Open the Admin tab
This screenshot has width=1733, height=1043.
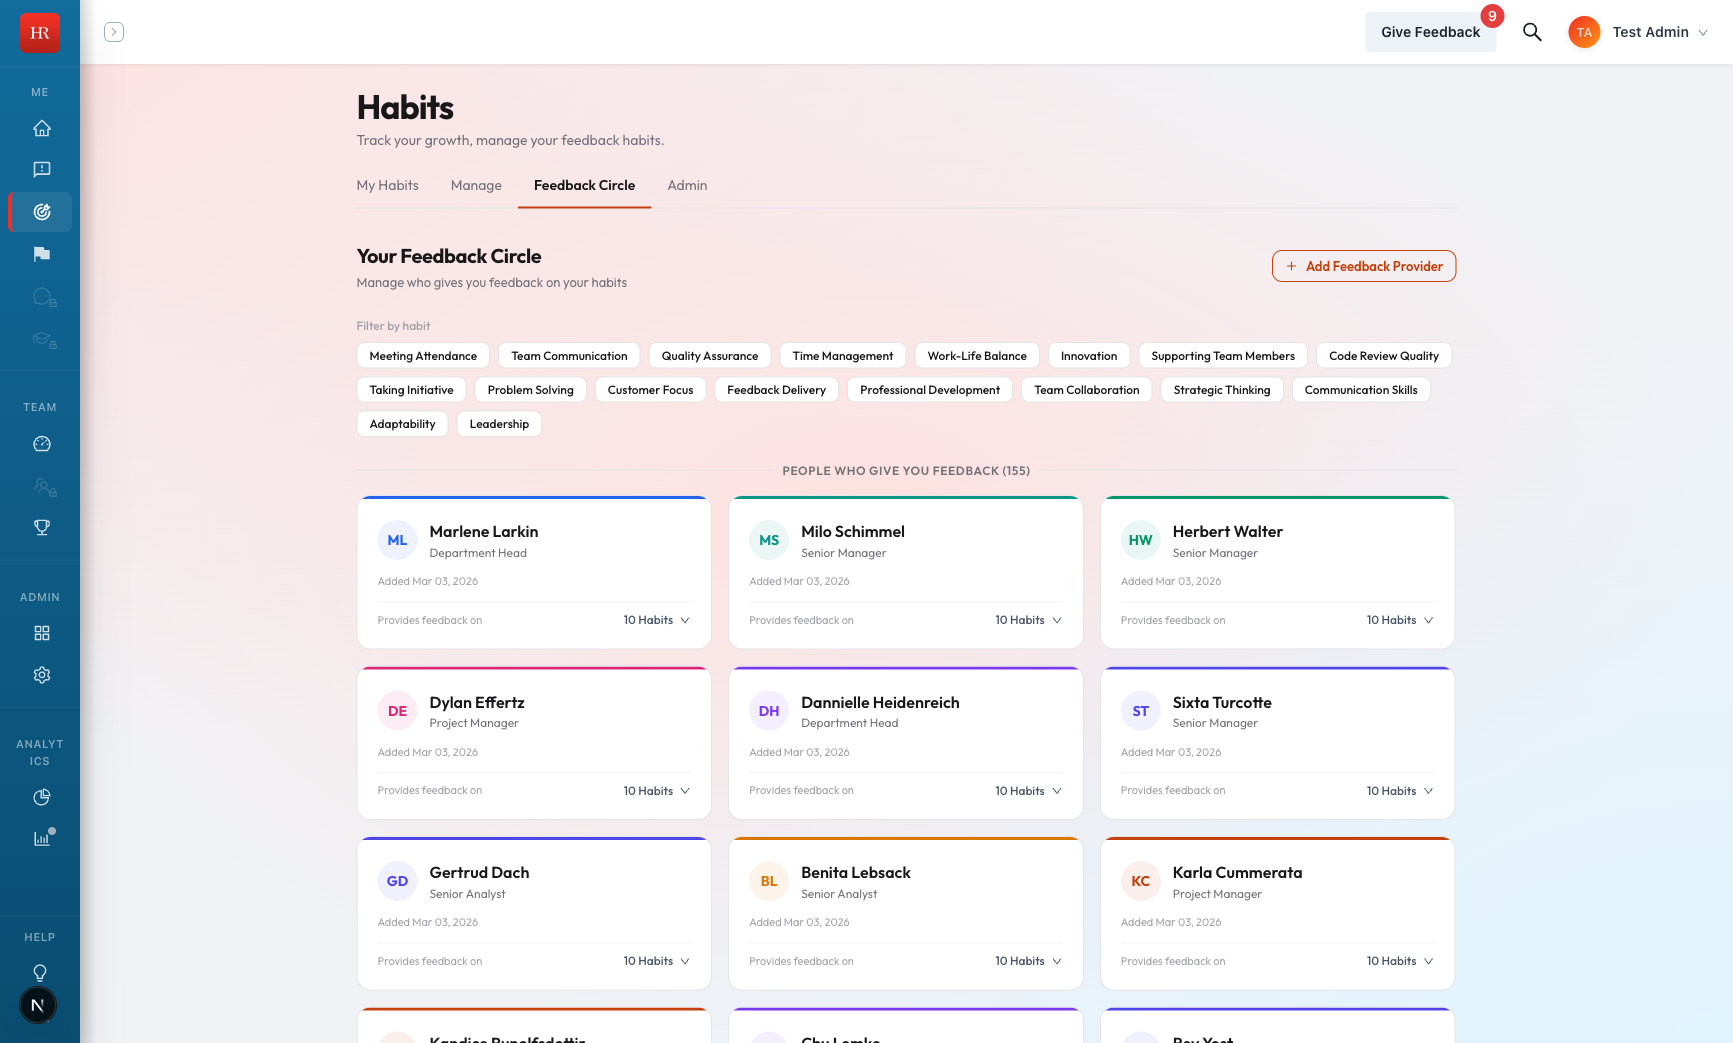coord(687,185)
